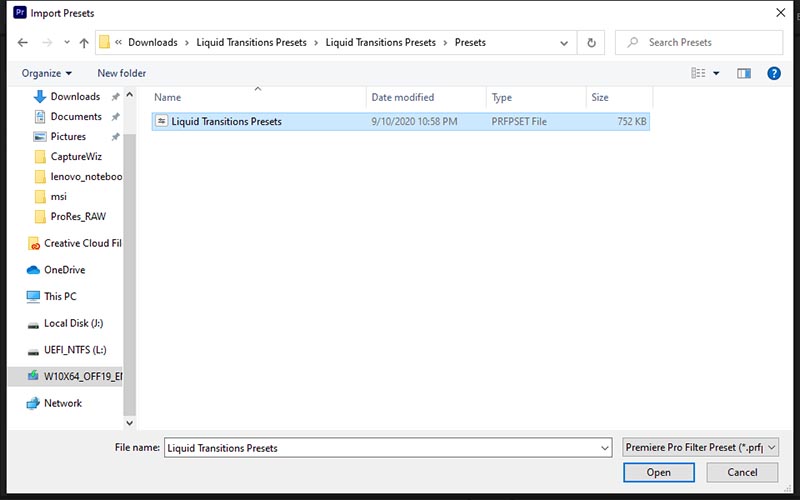Sort files by Type column
Image resolution: width=800 pixels, height=500 pixels.
(x=536, y=97)
